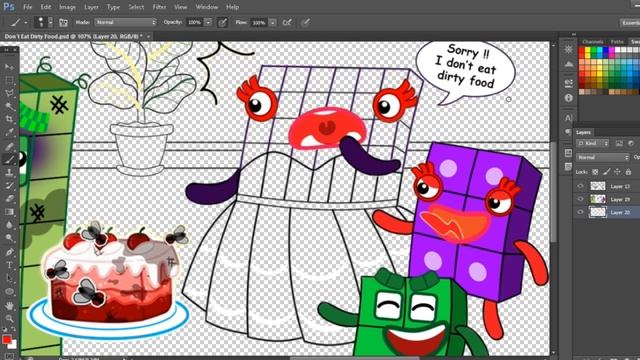
Task: Select the Crop tool
Action: pyautogui.click(x=9, y=119)
